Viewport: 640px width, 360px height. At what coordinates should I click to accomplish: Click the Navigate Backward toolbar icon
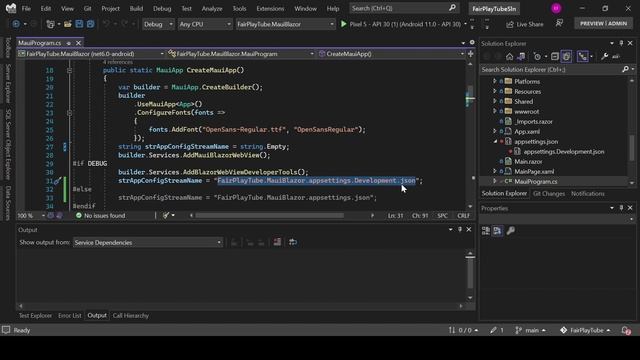click(x=16, y=24)
